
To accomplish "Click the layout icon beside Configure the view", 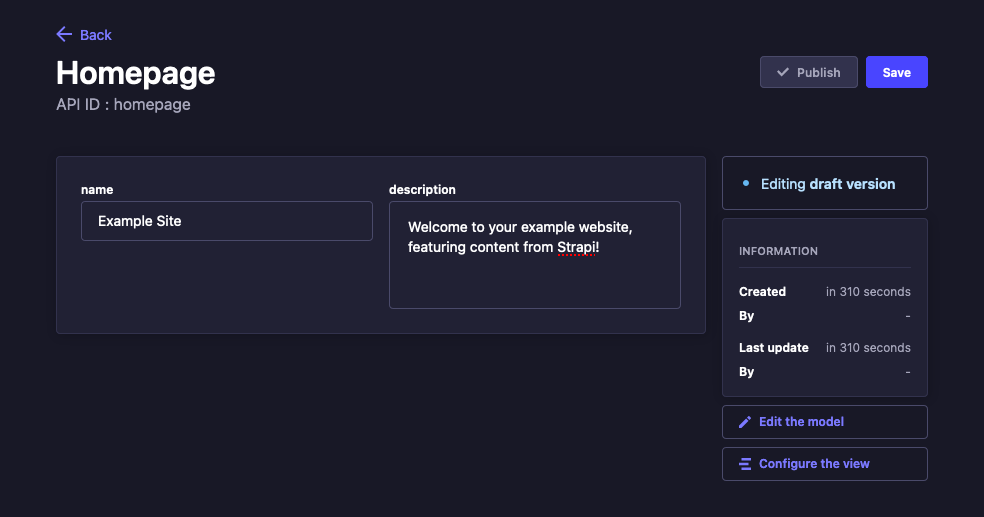I will [745, 464].
